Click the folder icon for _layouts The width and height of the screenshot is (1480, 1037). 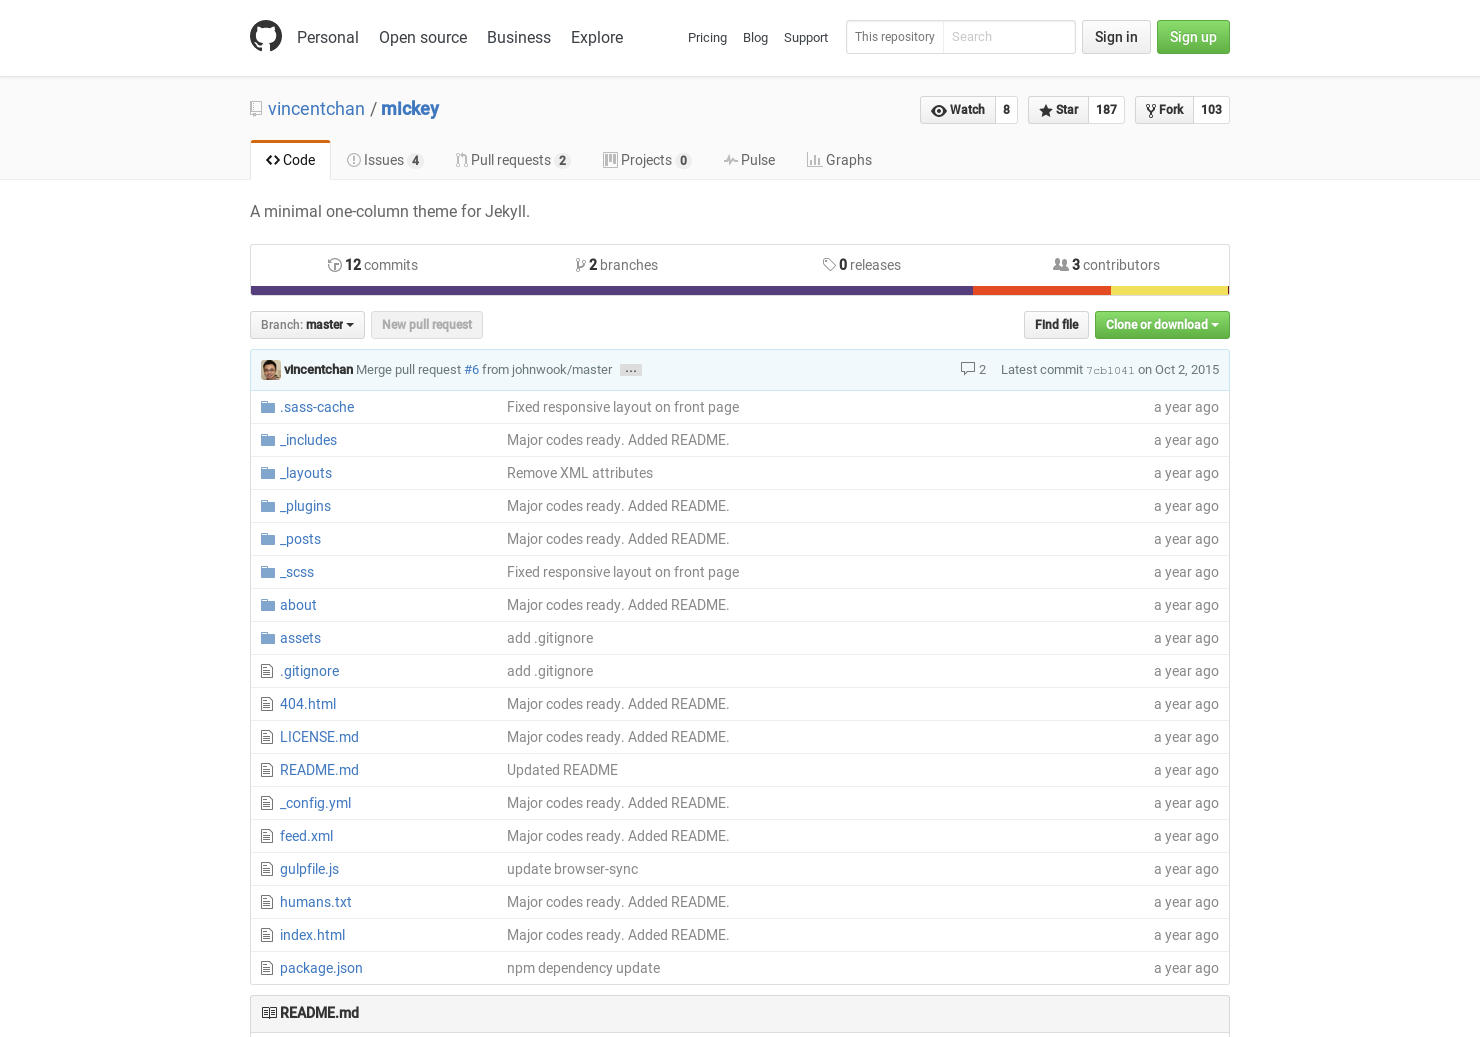coord(268,473)
